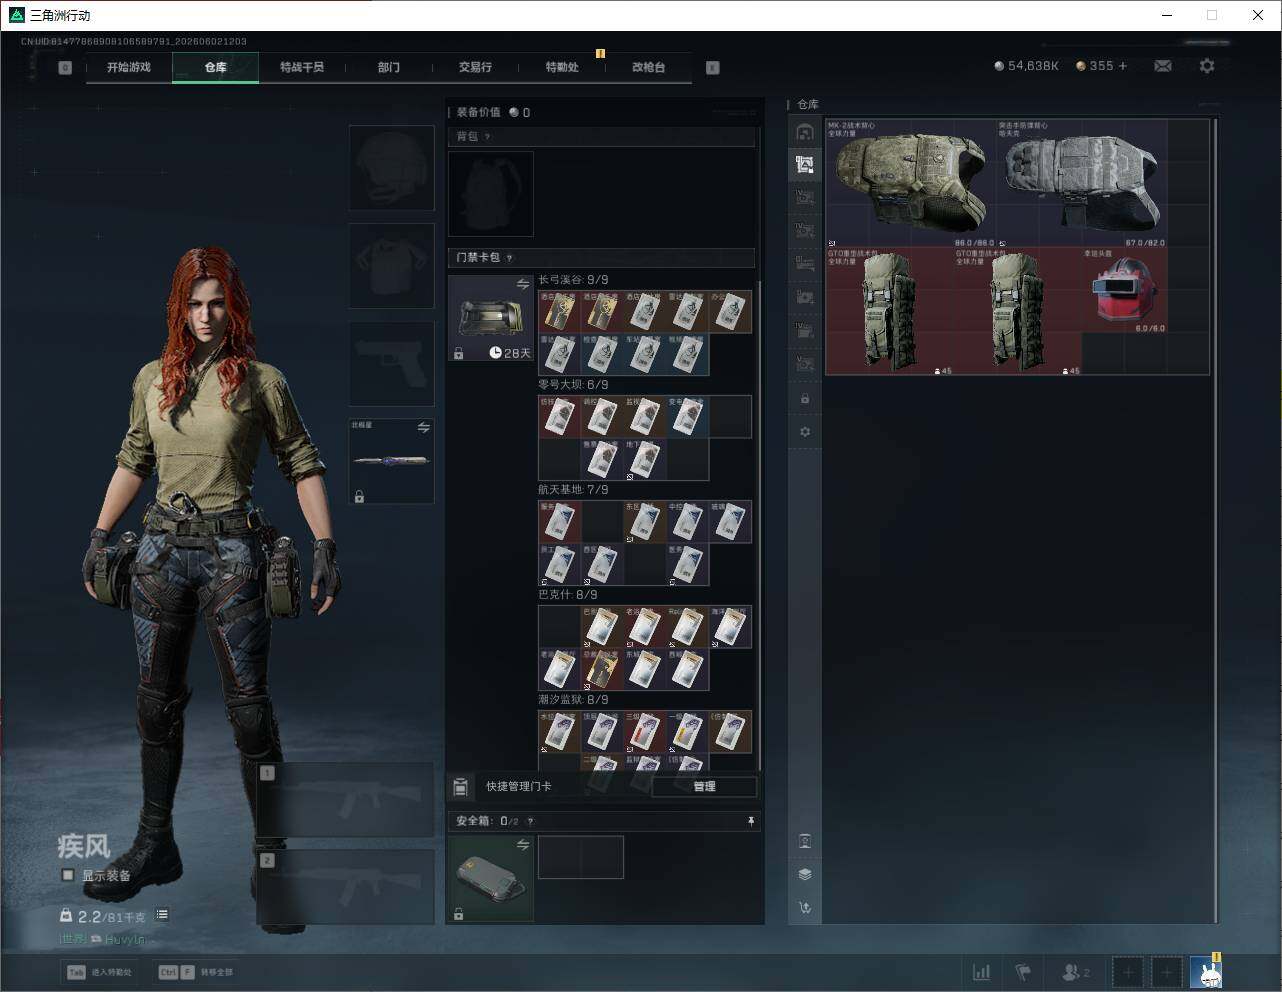
Task: Swap the melee weapon via its arrows icon
Action: click(x=424, y=428)
